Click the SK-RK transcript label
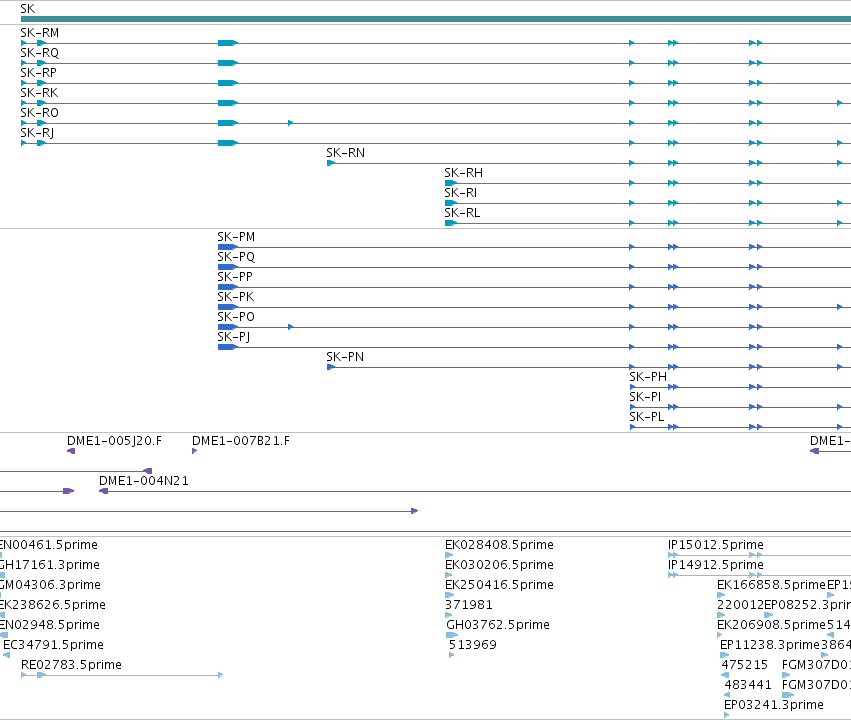This screenshot has height=720, width=851. 39,93
